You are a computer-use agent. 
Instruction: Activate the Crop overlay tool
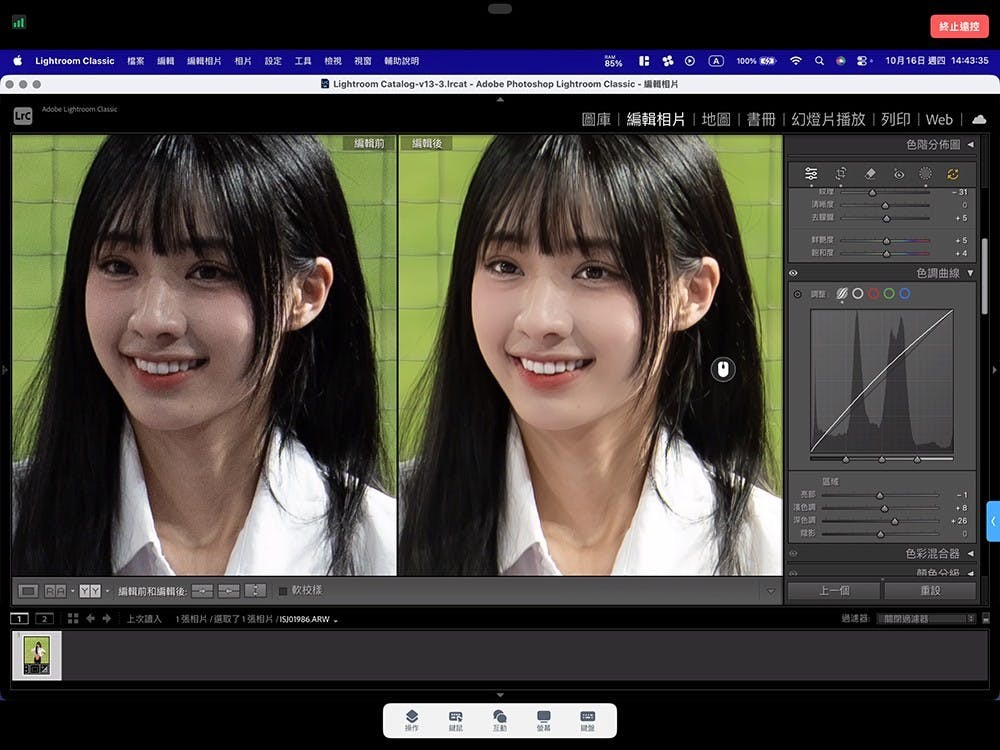[x=840, y=174]
